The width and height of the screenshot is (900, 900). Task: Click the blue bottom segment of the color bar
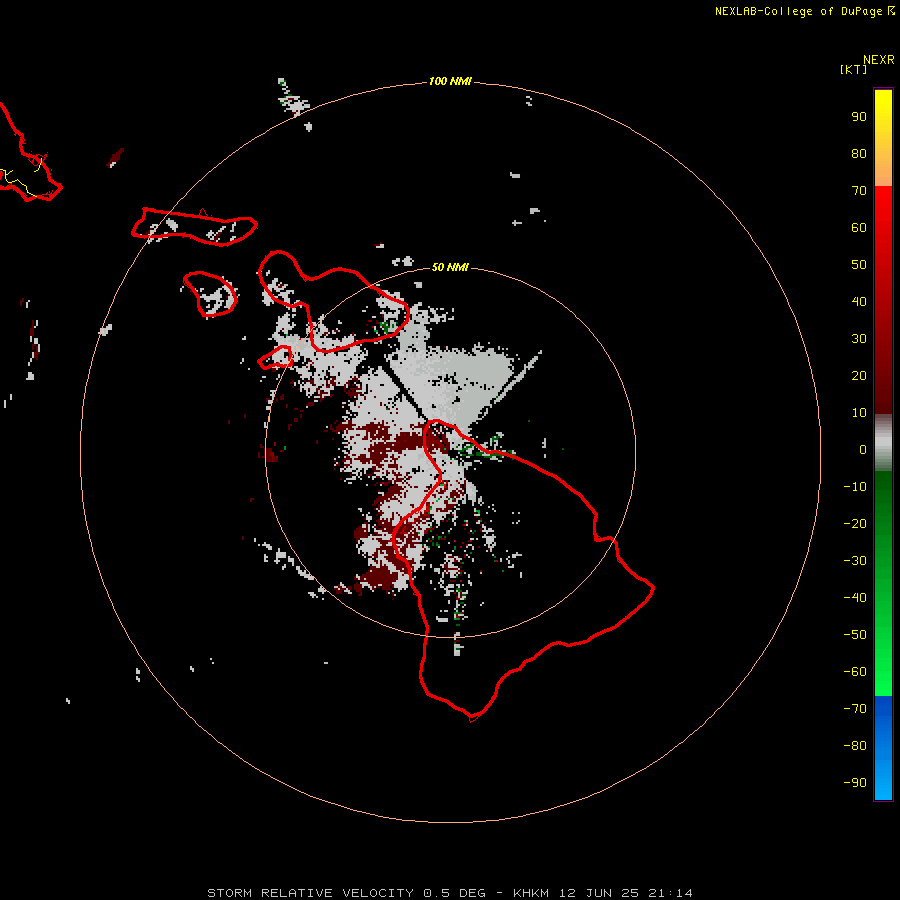pos(883,748)
